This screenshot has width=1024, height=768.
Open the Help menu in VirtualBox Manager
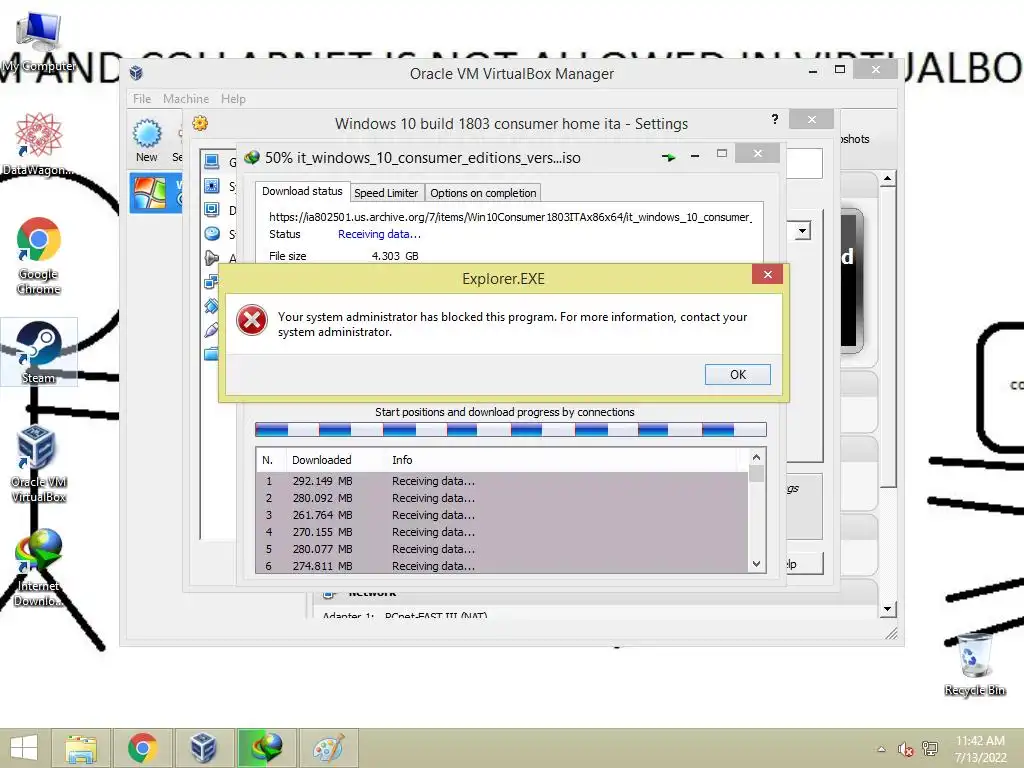coord(233,99)
